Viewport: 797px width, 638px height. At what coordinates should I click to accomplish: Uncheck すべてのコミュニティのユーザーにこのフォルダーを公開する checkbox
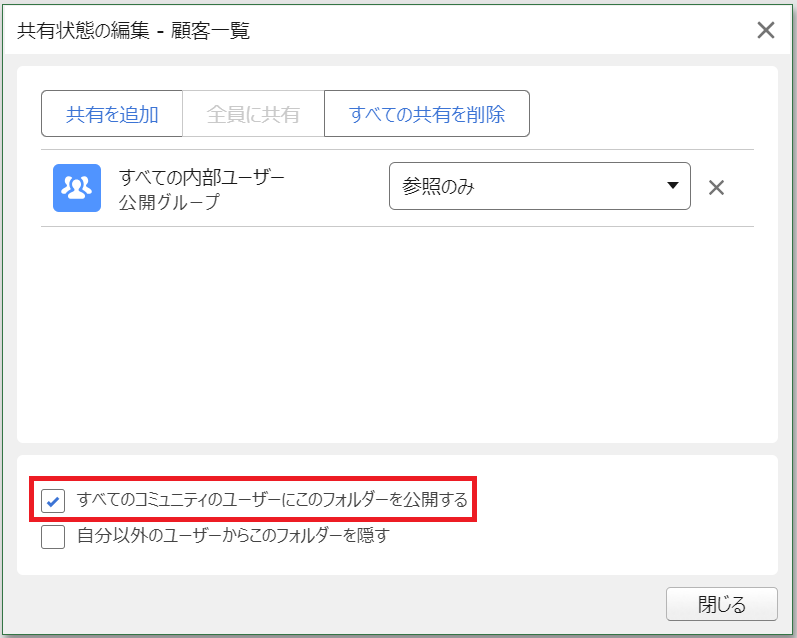53,500
